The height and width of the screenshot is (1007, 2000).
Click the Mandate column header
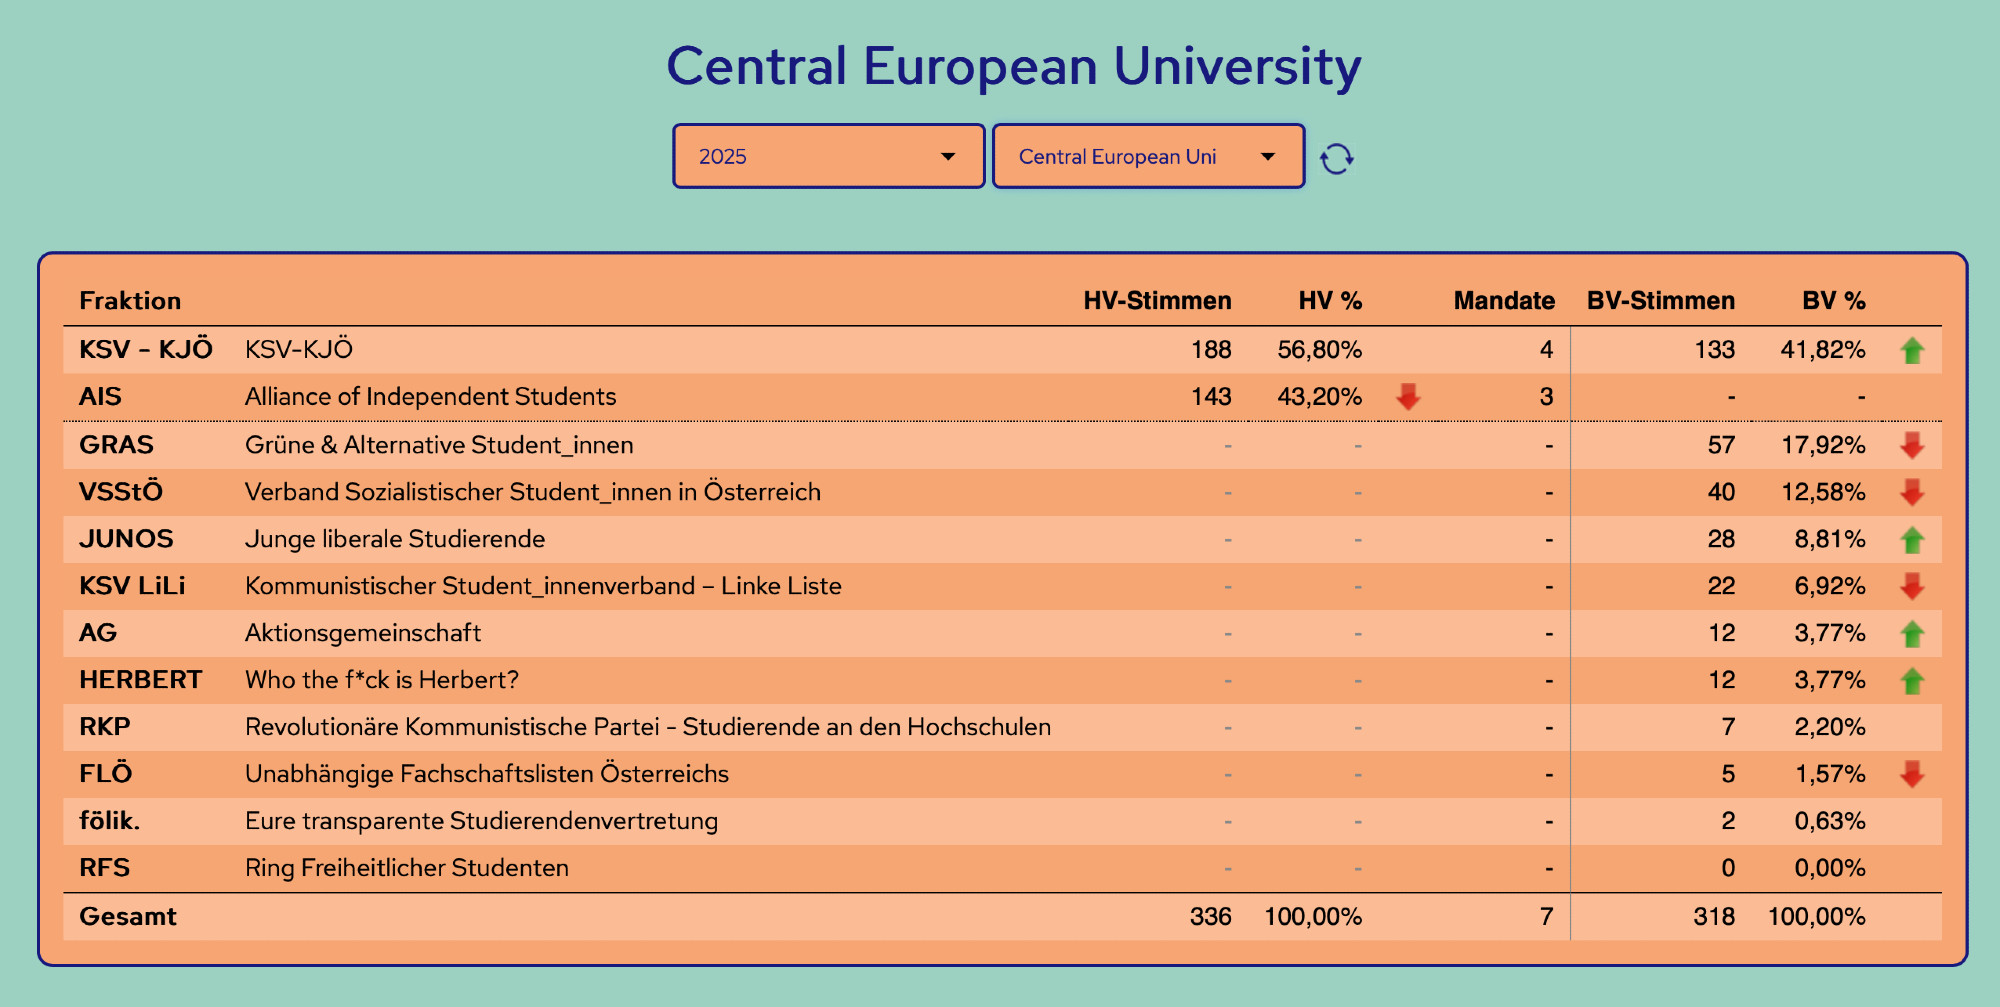coord(1504,301)
